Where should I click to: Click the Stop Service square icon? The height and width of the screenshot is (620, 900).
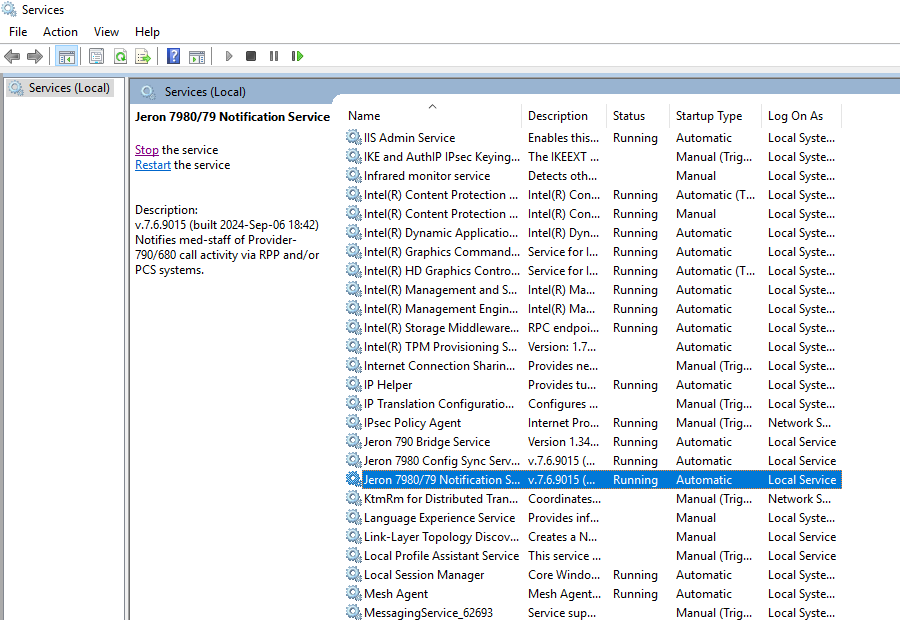click(x=251, y=56)
